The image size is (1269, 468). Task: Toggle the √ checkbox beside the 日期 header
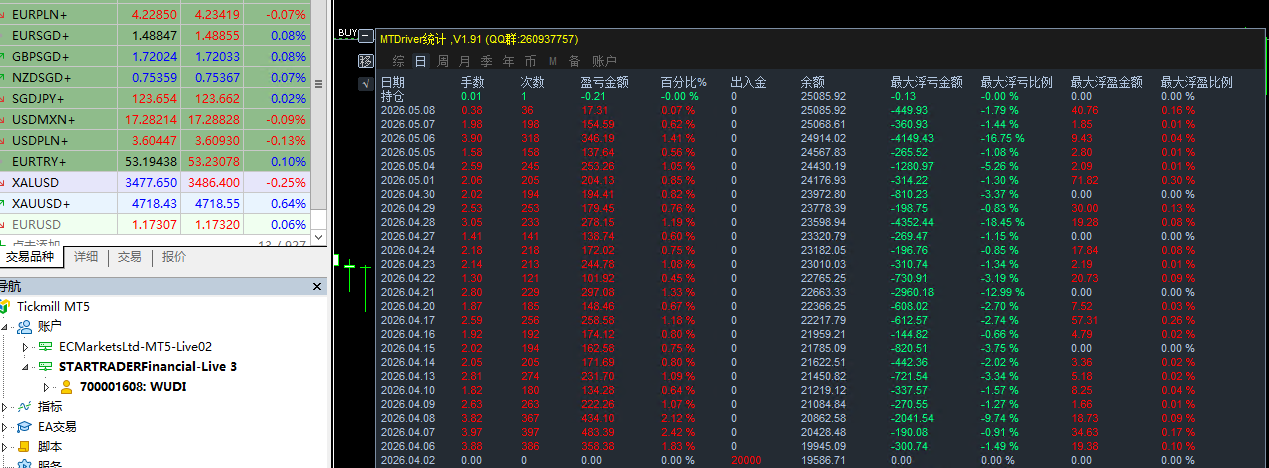click(x=365, y=83)
